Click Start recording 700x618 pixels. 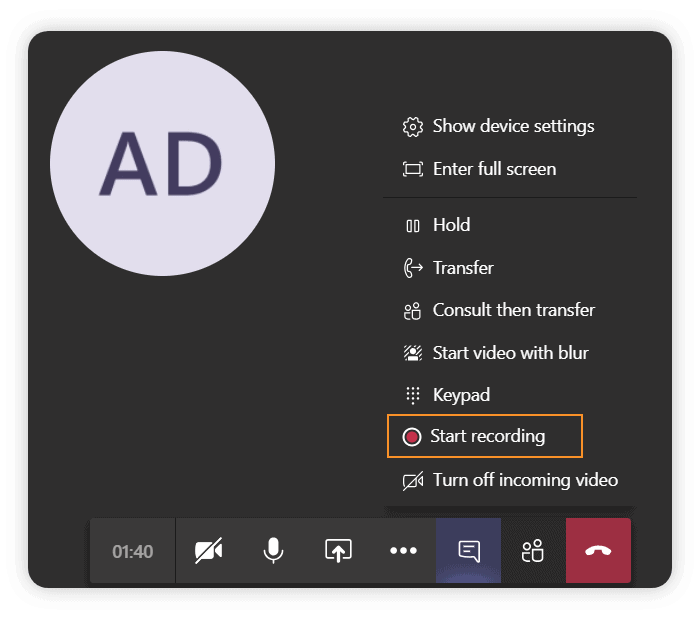[485, 436]
